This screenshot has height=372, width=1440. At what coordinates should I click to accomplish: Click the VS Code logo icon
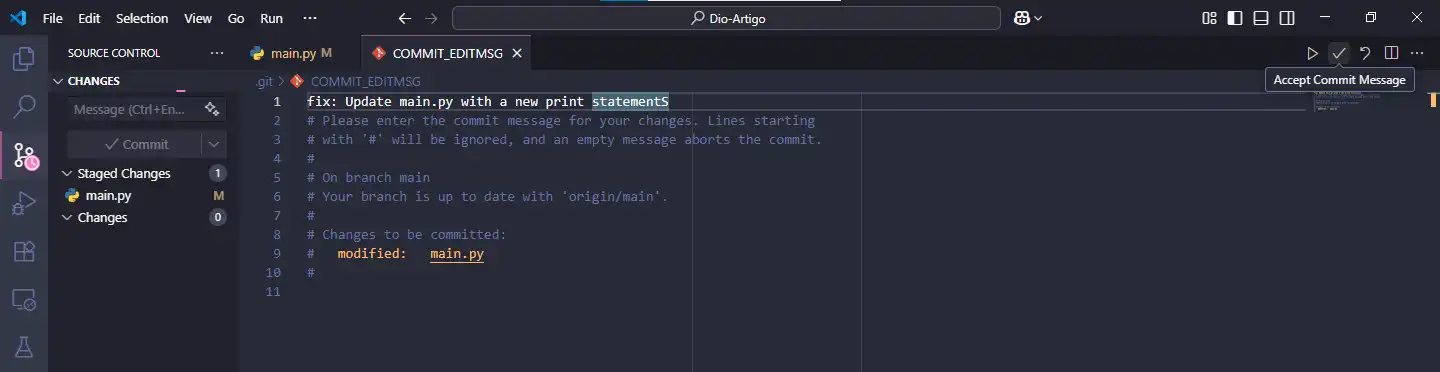tap(18, 18)
